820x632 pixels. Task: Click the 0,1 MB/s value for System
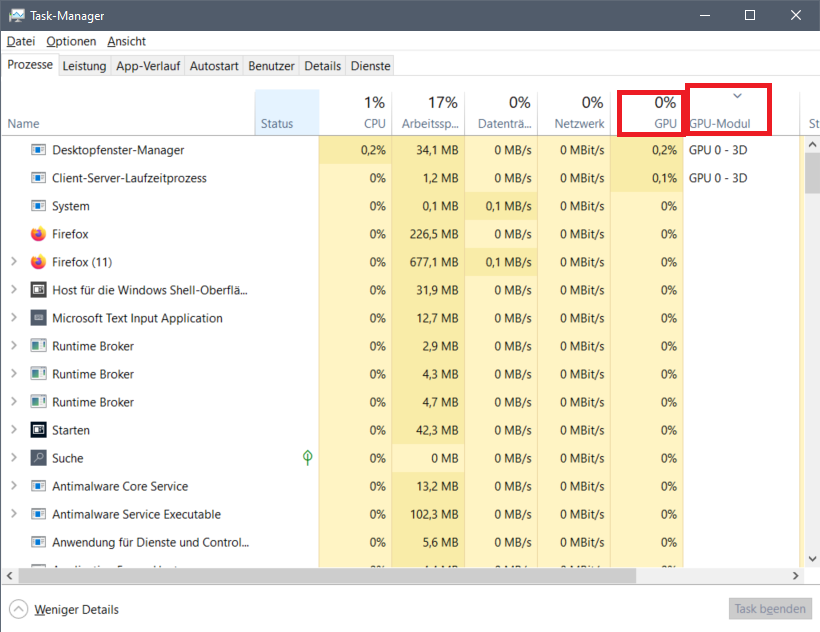[x=508, y=206]
